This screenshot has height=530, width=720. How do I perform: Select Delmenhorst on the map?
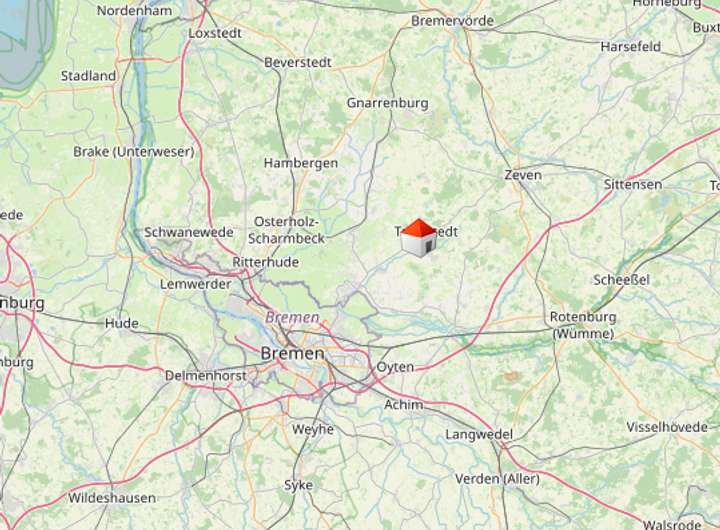[x=206, y=376]
